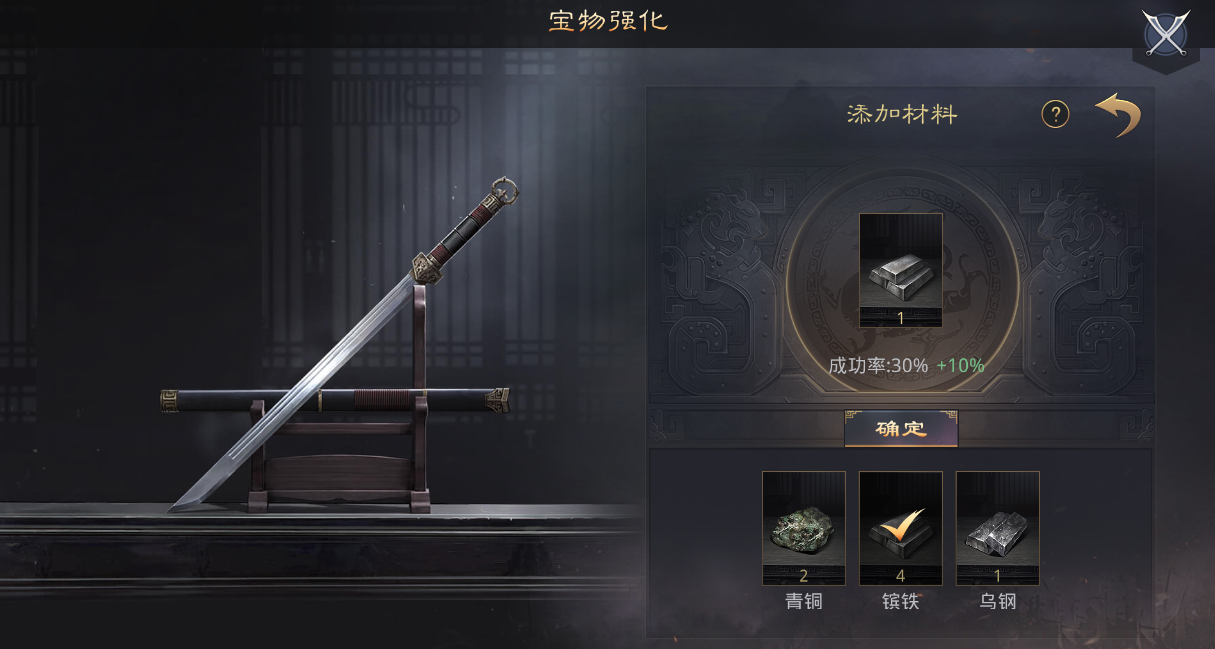The image size is (1215, 649).
Task: Select the 青铜 bronze ore material icon
Action: [803, 528]
